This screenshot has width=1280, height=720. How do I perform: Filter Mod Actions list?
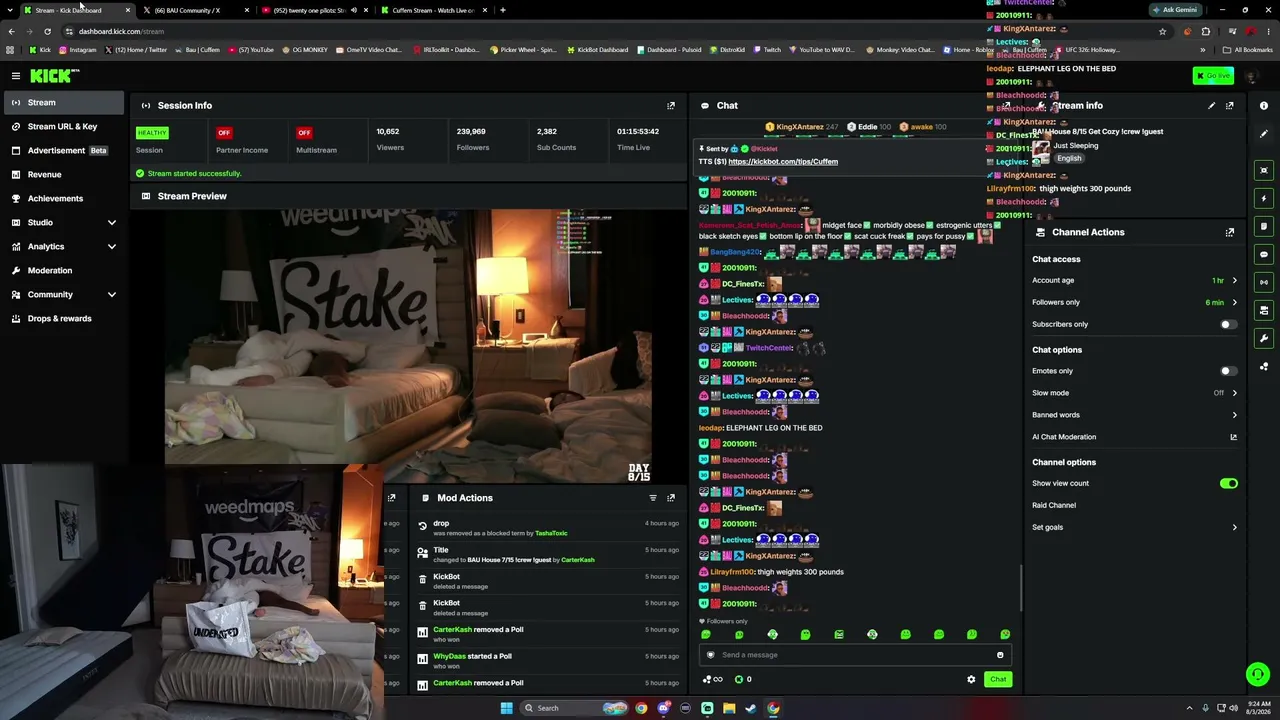653,498
